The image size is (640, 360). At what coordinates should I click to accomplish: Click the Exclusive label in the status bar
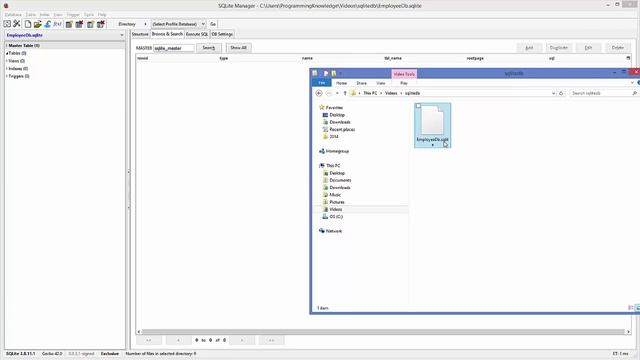point(110,353)
